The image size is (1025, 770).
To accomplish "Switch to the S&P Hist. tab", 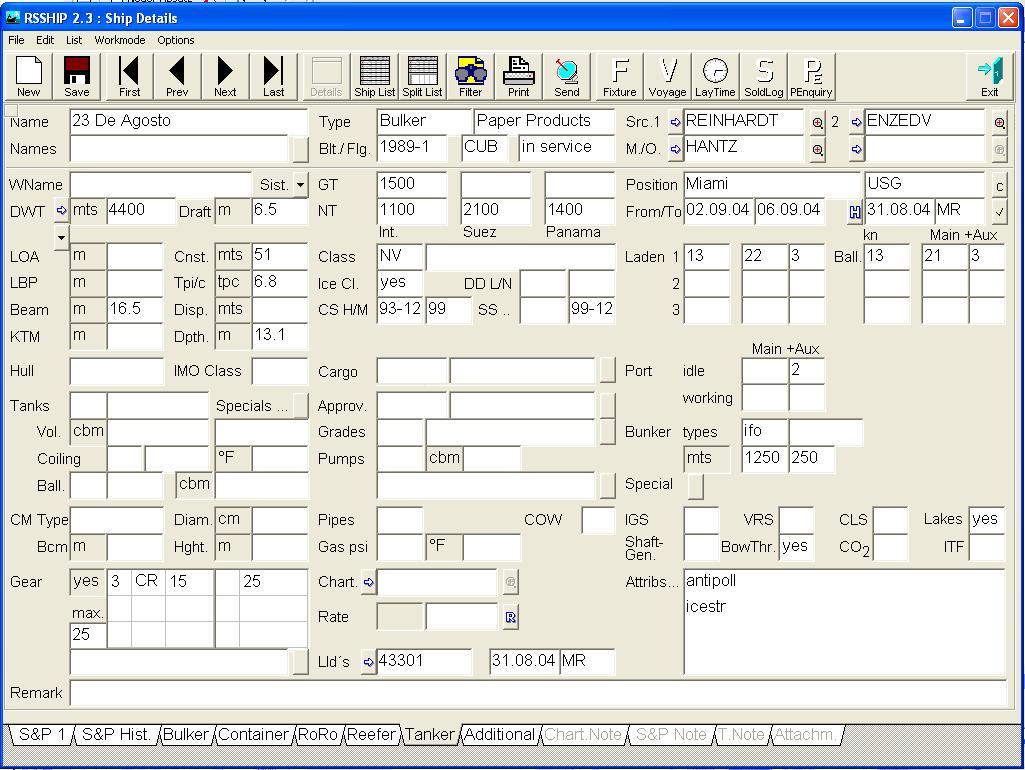I will pyautogui.click(x=116, y=735).
